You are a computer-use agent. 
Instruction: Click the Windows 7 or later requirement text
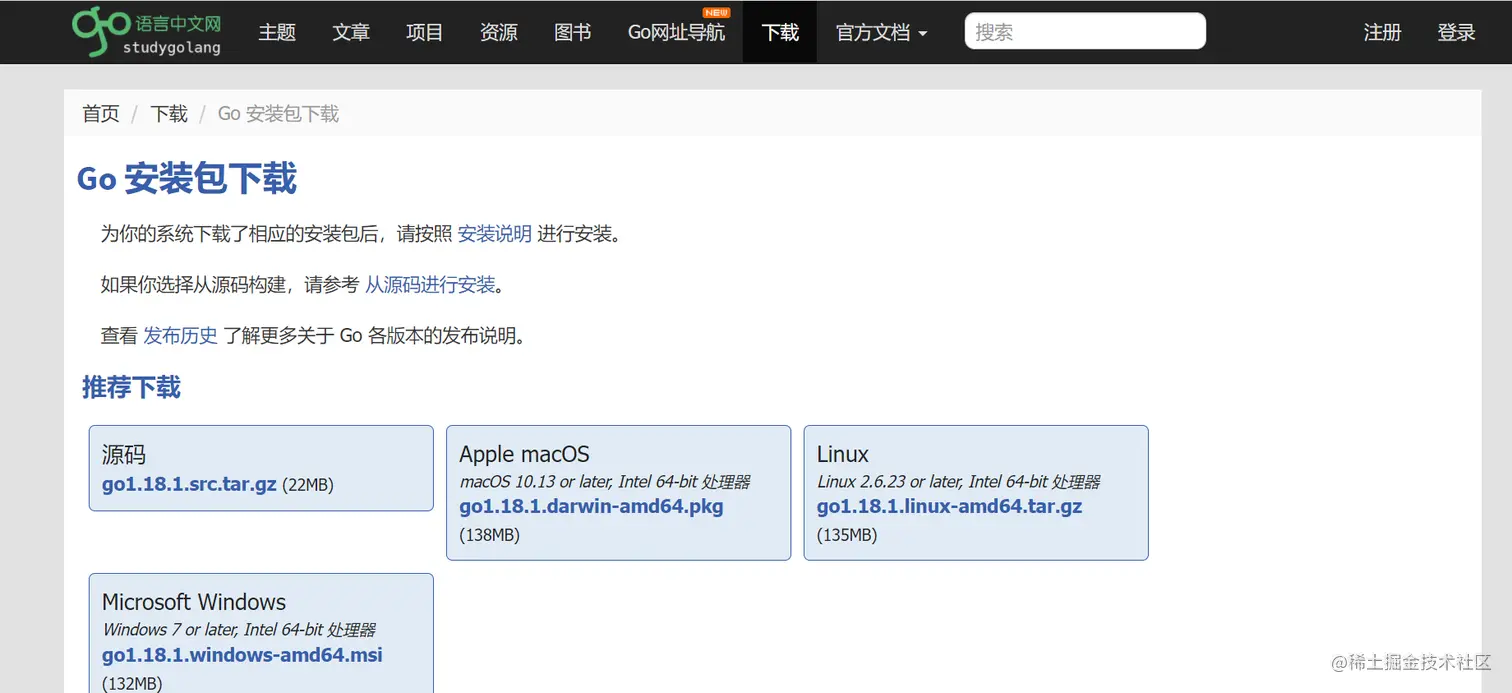click(x=239, y=630)
